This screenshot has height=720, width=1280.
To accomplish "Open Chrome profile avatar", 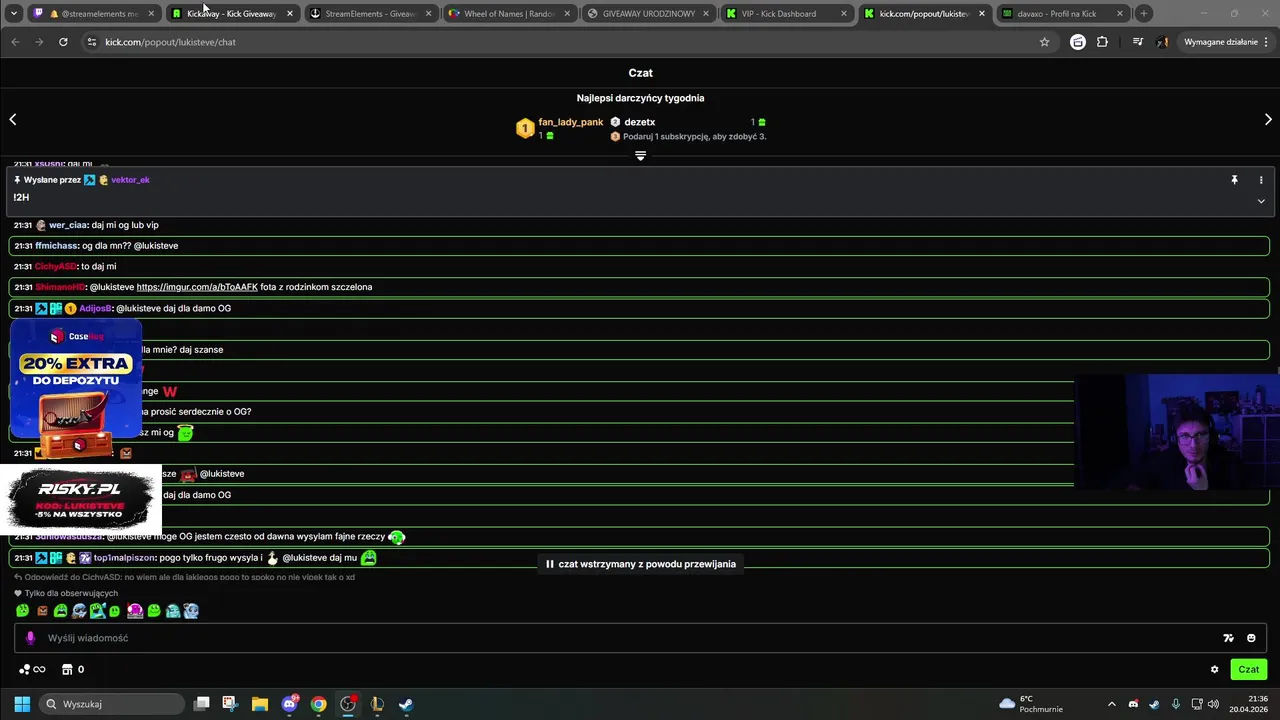I will pos(1162,42).
